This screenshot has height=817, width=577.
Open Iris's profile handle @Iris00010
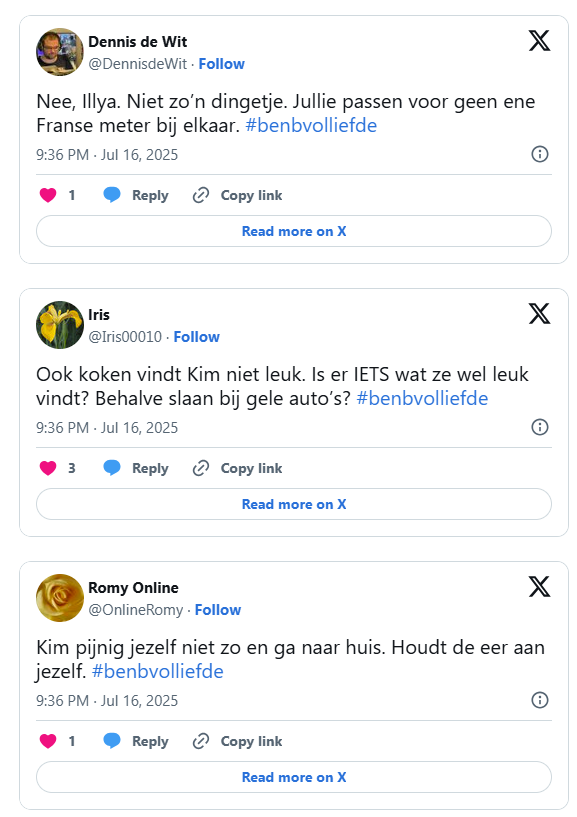tap(128, 337)
